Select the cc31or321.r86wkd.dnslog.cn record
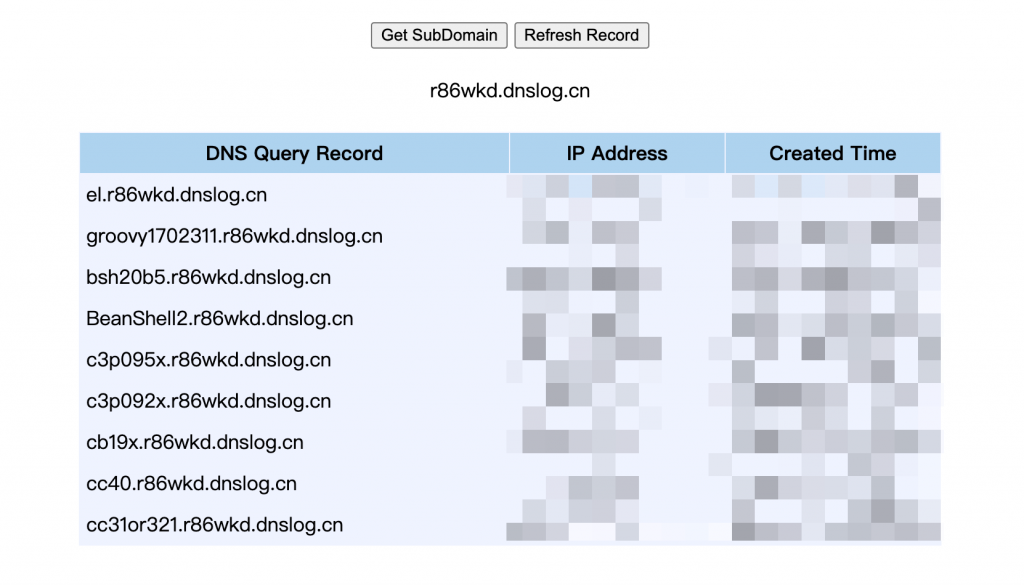This screenshot has height=585, width=1024. point(214,525)
